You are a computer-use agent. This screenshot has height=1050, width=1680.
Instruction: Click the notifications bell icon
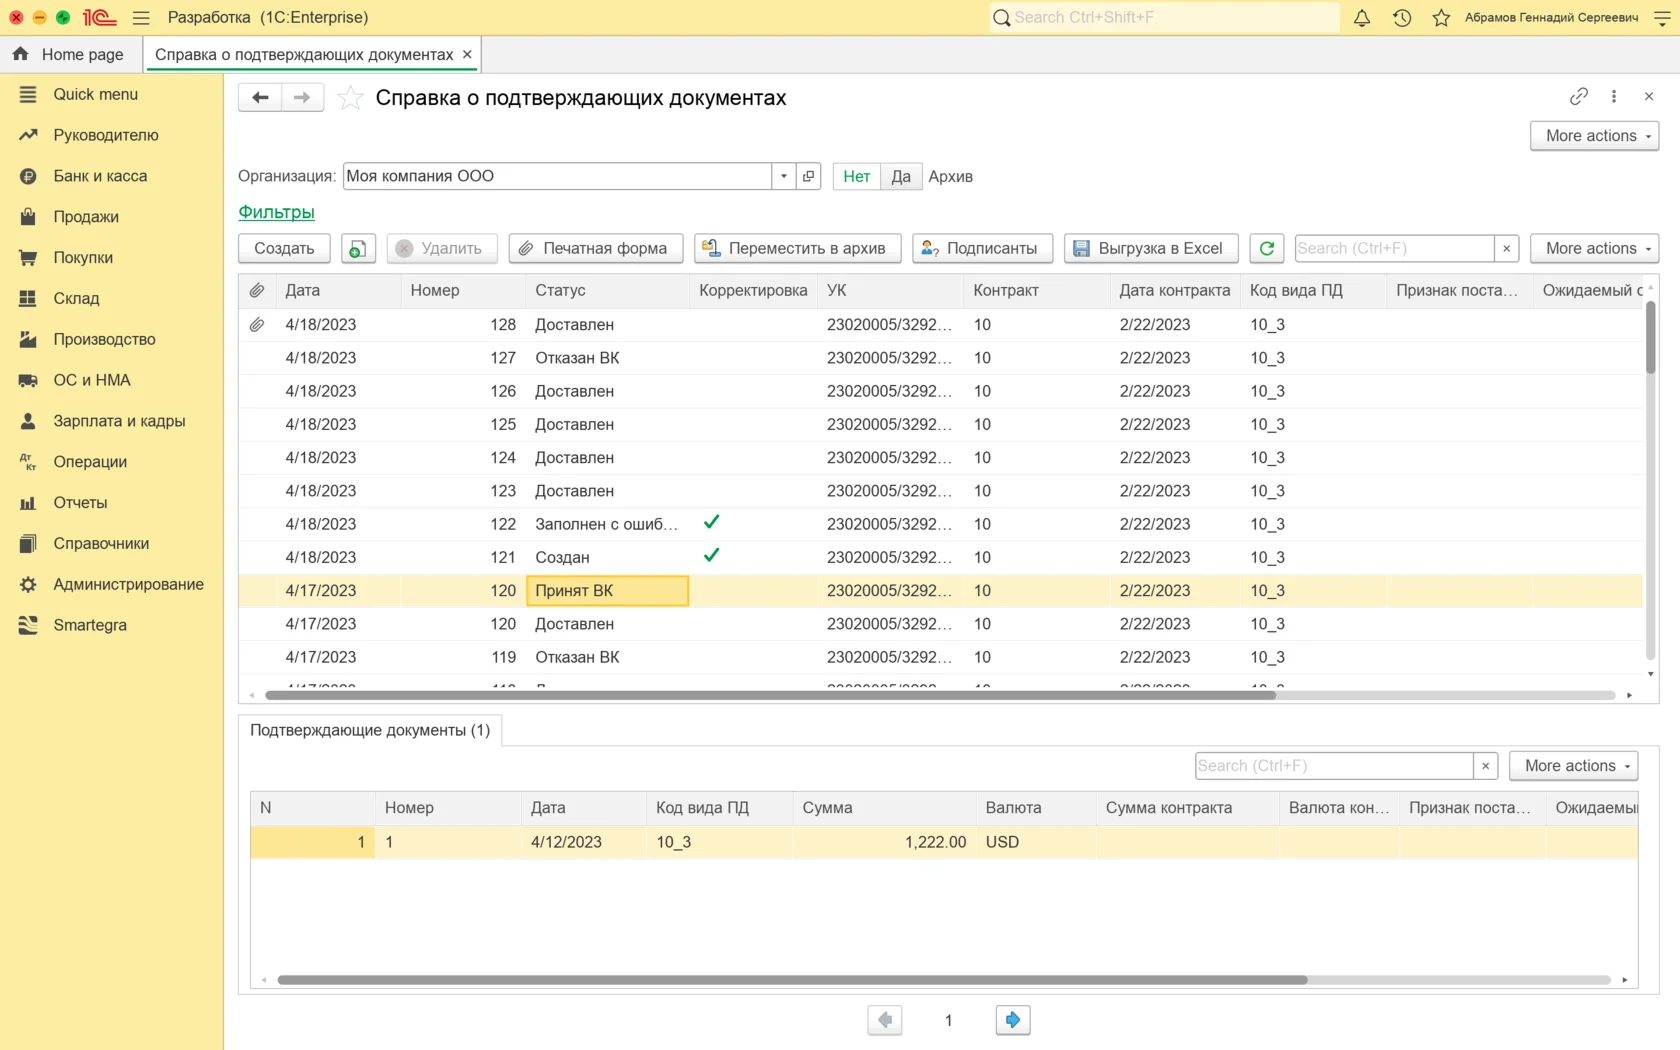[x=1361, y=18]
